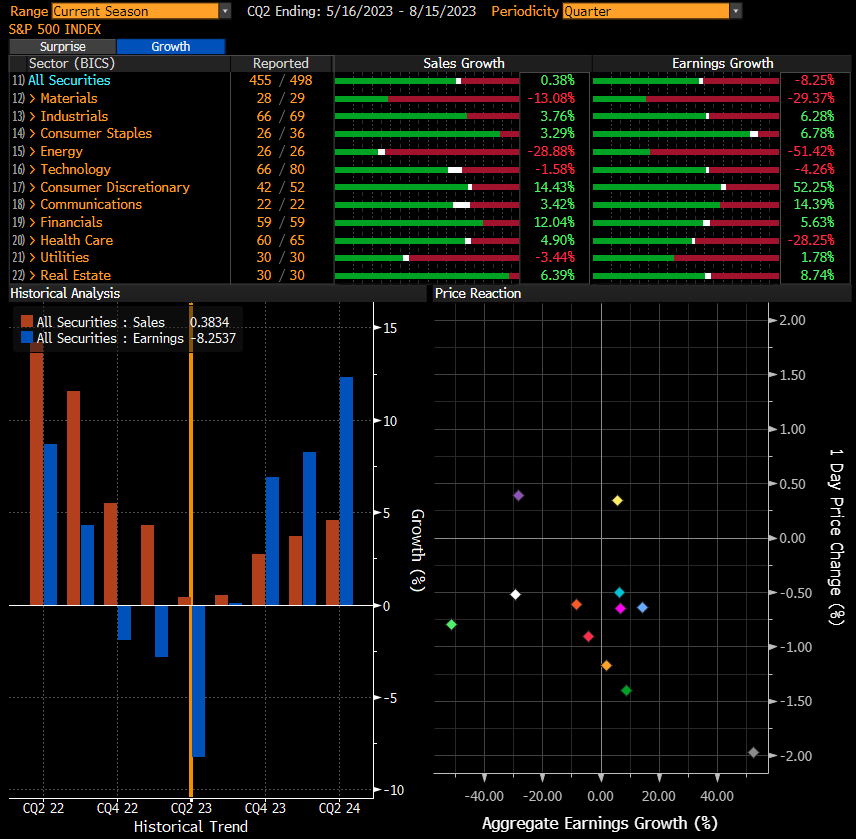Click the yellow diamond in Price Reaction scatter
856x839 pixels.
coord(617,500)
